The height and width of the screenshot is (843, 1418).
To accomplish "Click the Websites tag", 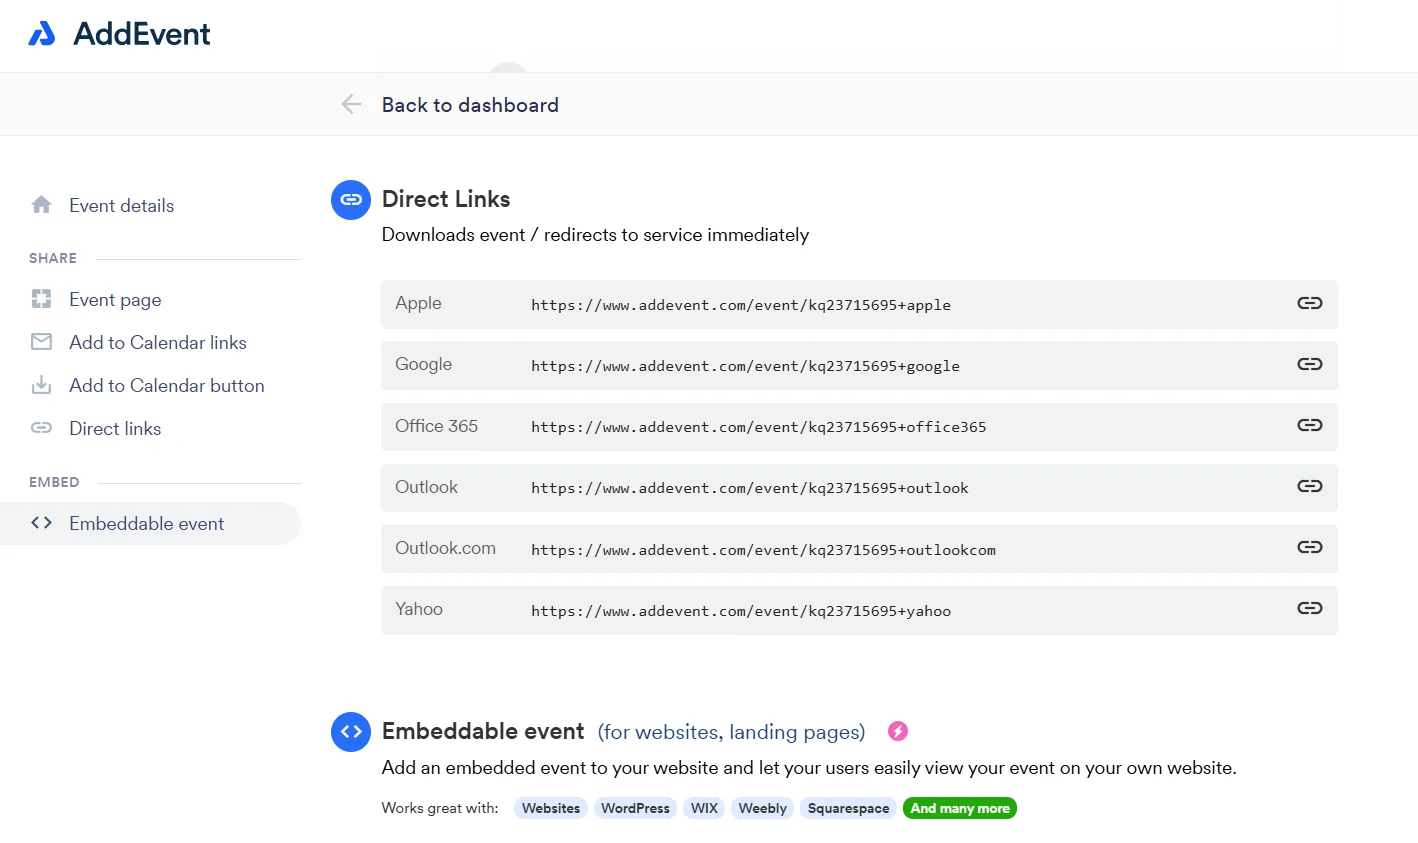I will (x=551, y=808).
